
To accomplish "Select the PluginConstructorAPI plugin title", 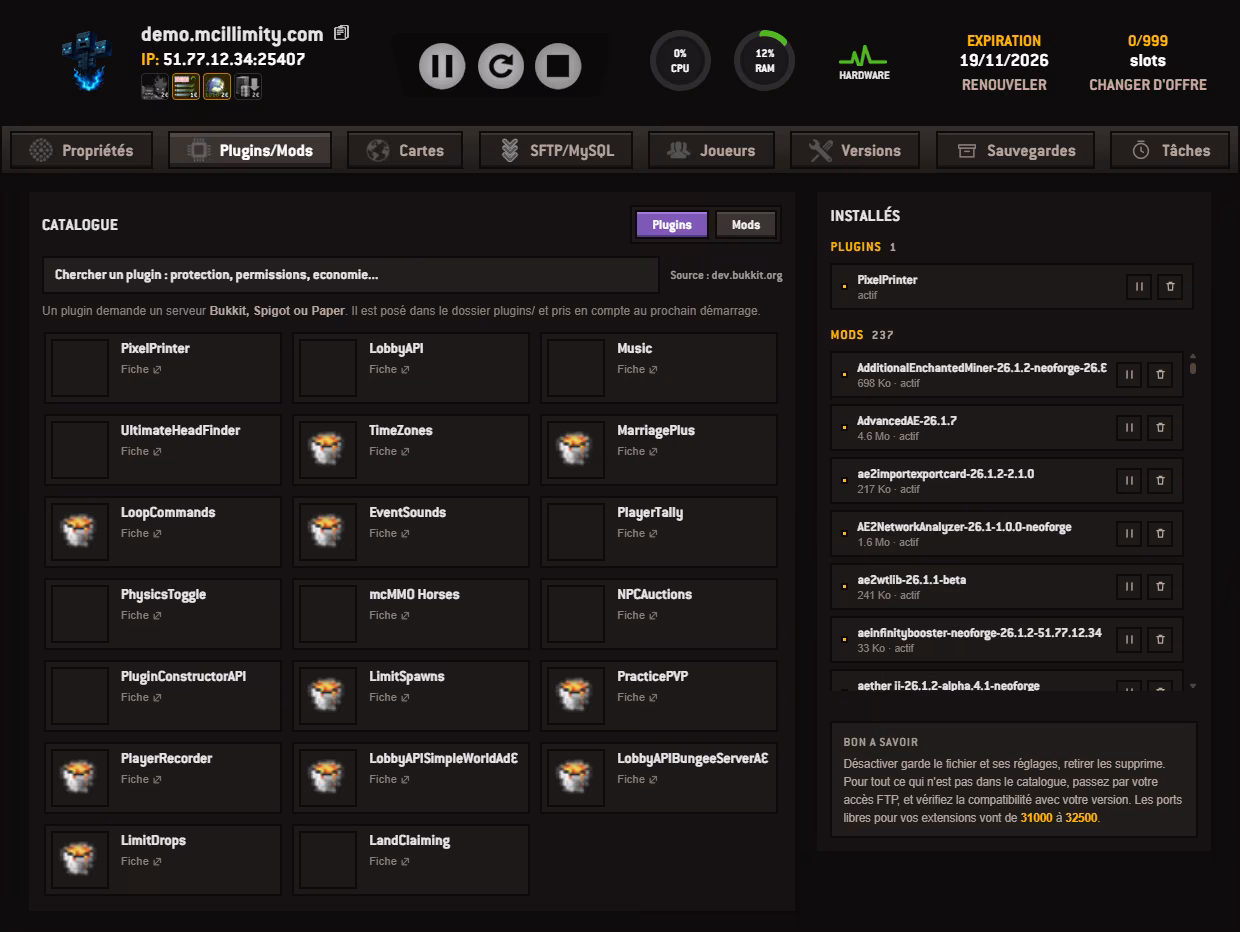I will [183, 677].
